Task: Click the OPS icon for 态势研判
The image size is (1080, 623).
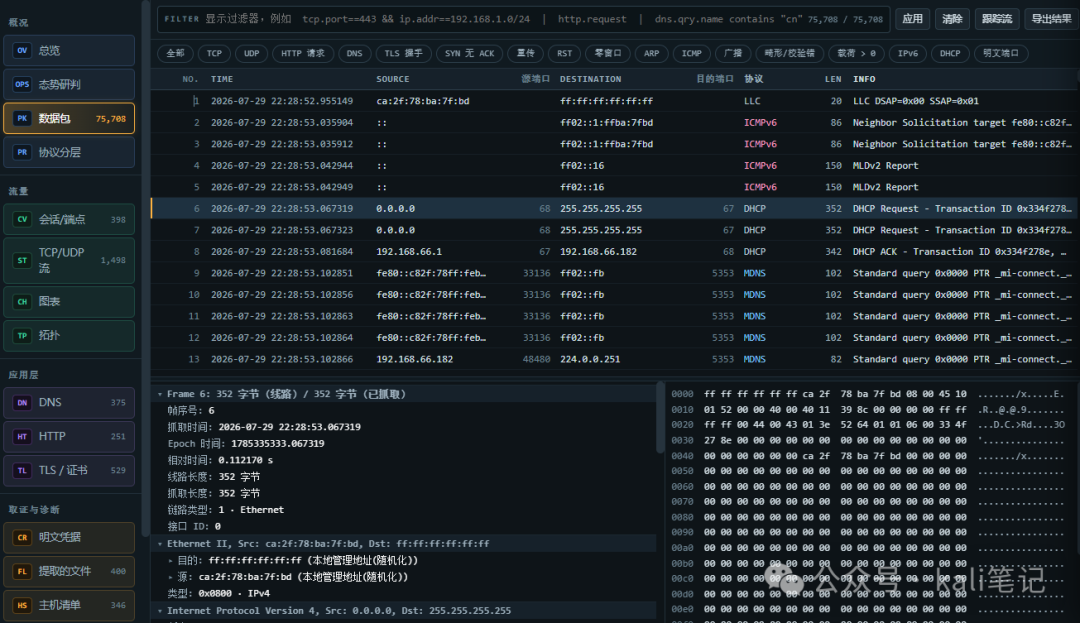Action: point(22,84)
